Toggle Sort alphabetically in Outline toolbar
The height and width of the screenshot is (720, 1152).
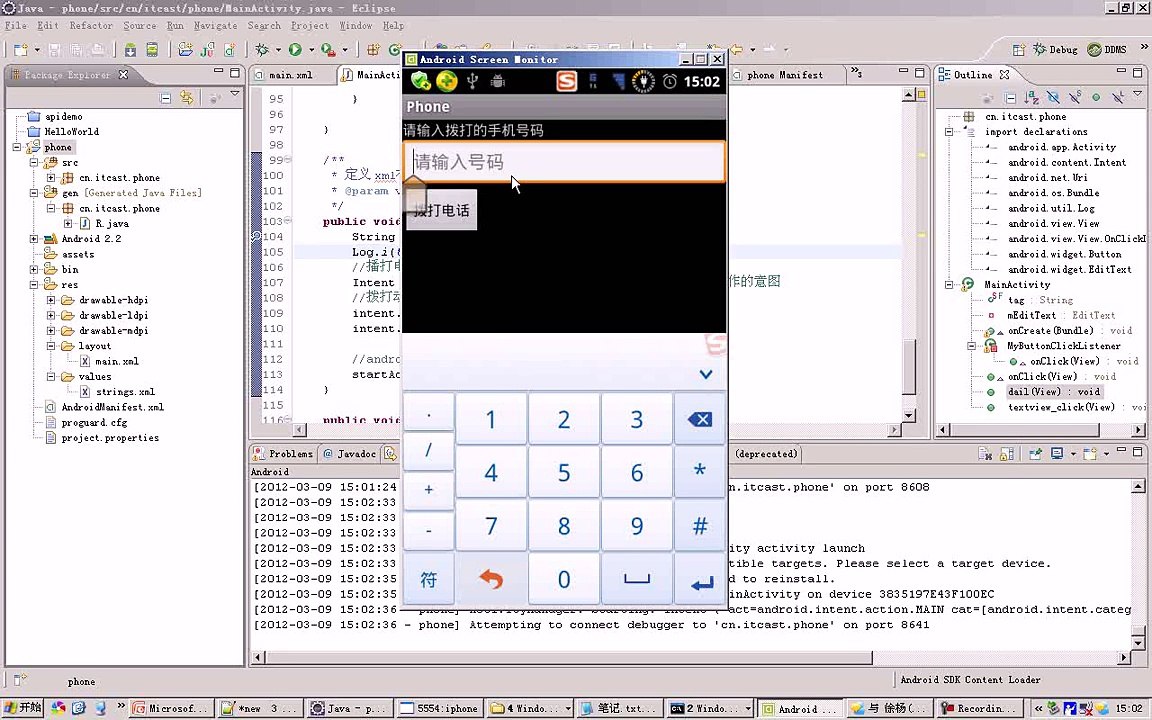[1032, 98]
